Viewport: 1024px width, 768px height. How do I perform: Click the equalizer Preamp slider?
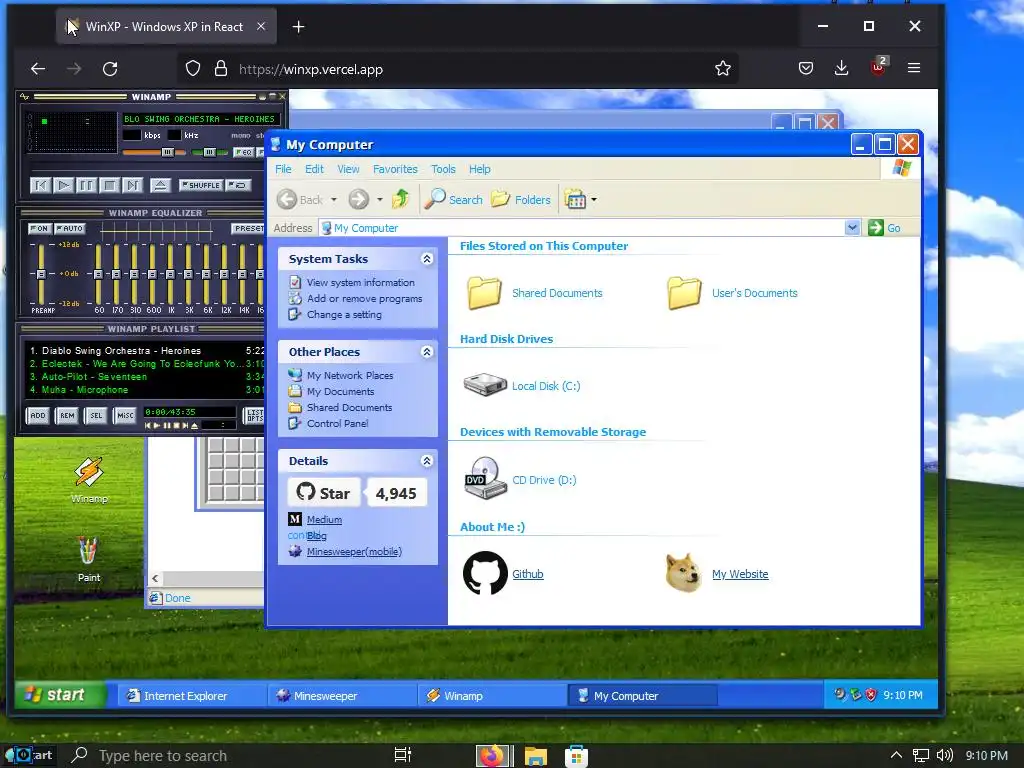41,273
